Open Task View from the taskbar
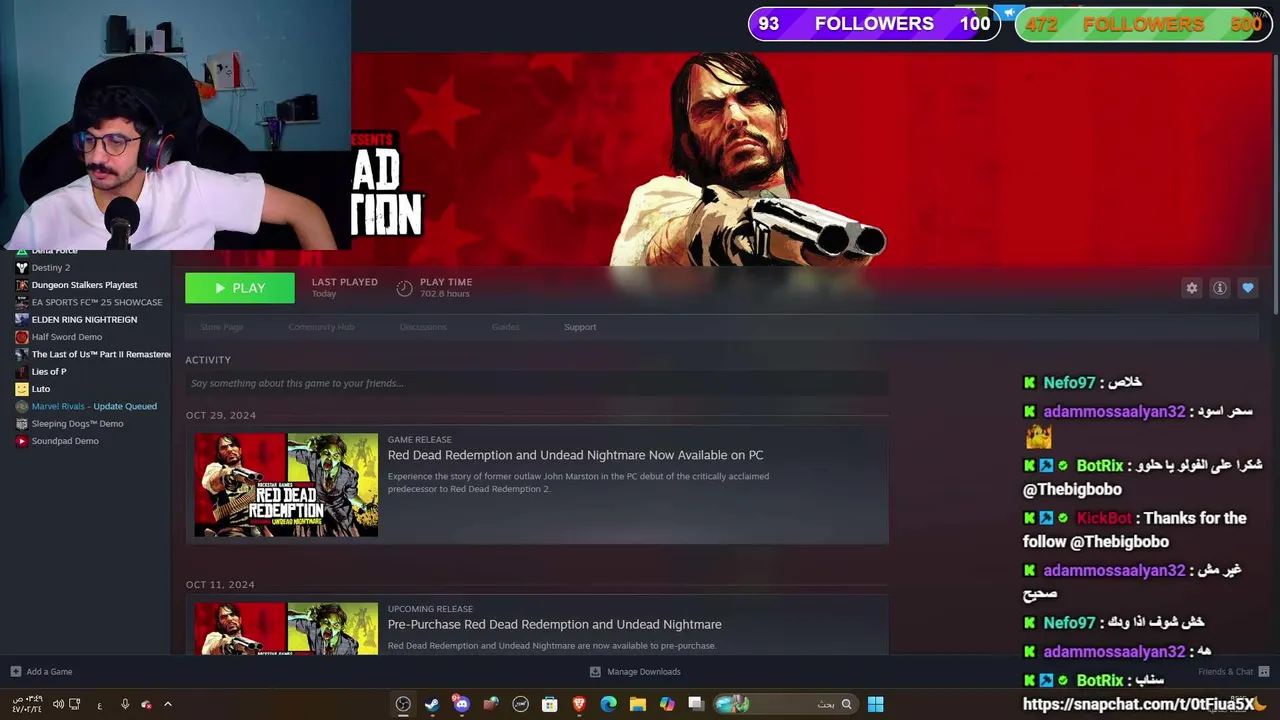 click(x=696, y=704)
